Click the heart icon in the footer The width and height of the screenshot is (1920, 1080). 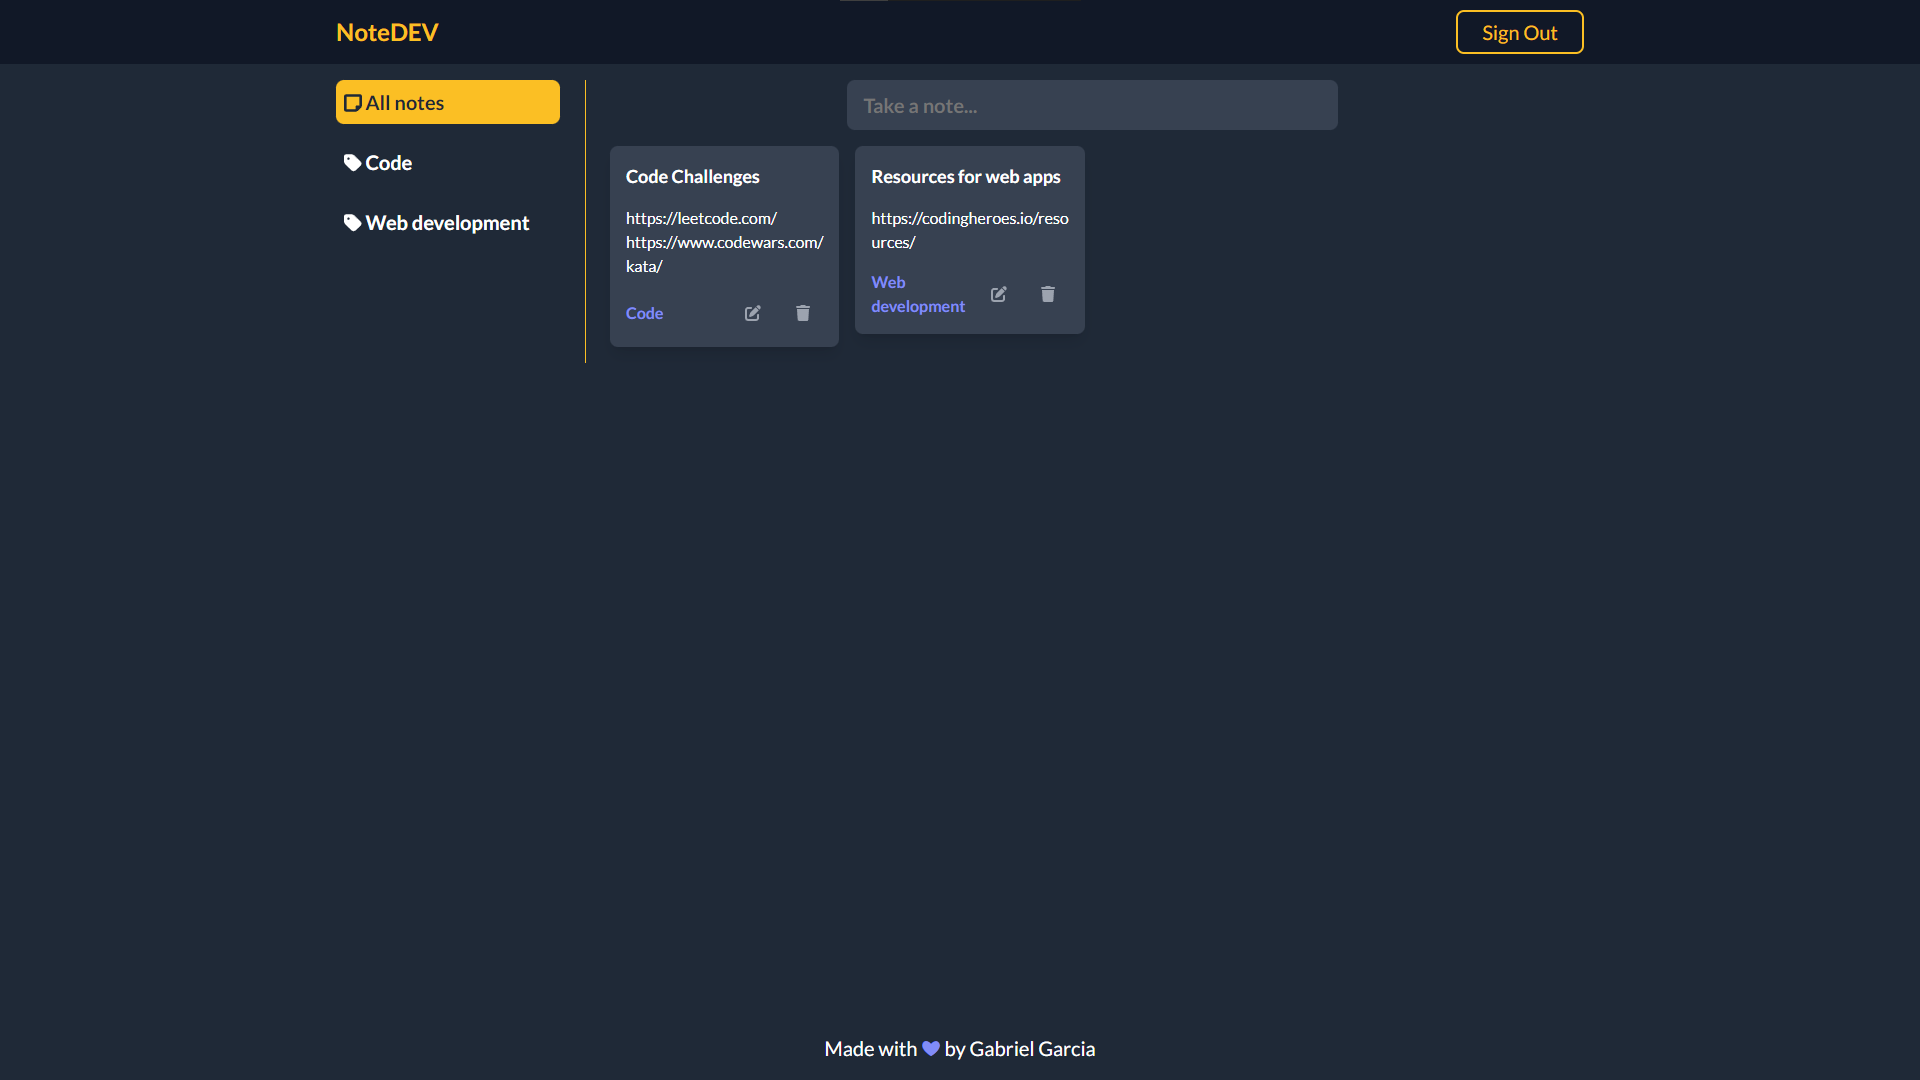pos(931,1049)
